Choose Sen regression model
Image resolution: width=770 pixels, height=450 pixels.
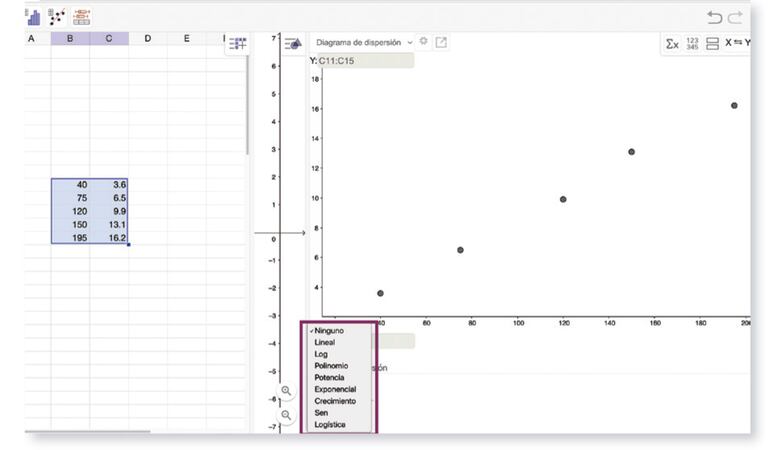[338, 413]
